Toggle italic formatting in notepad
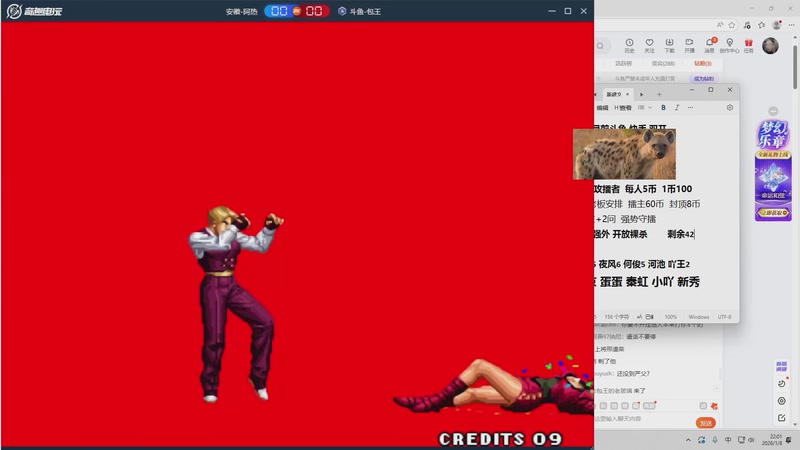 pos(677,108)
